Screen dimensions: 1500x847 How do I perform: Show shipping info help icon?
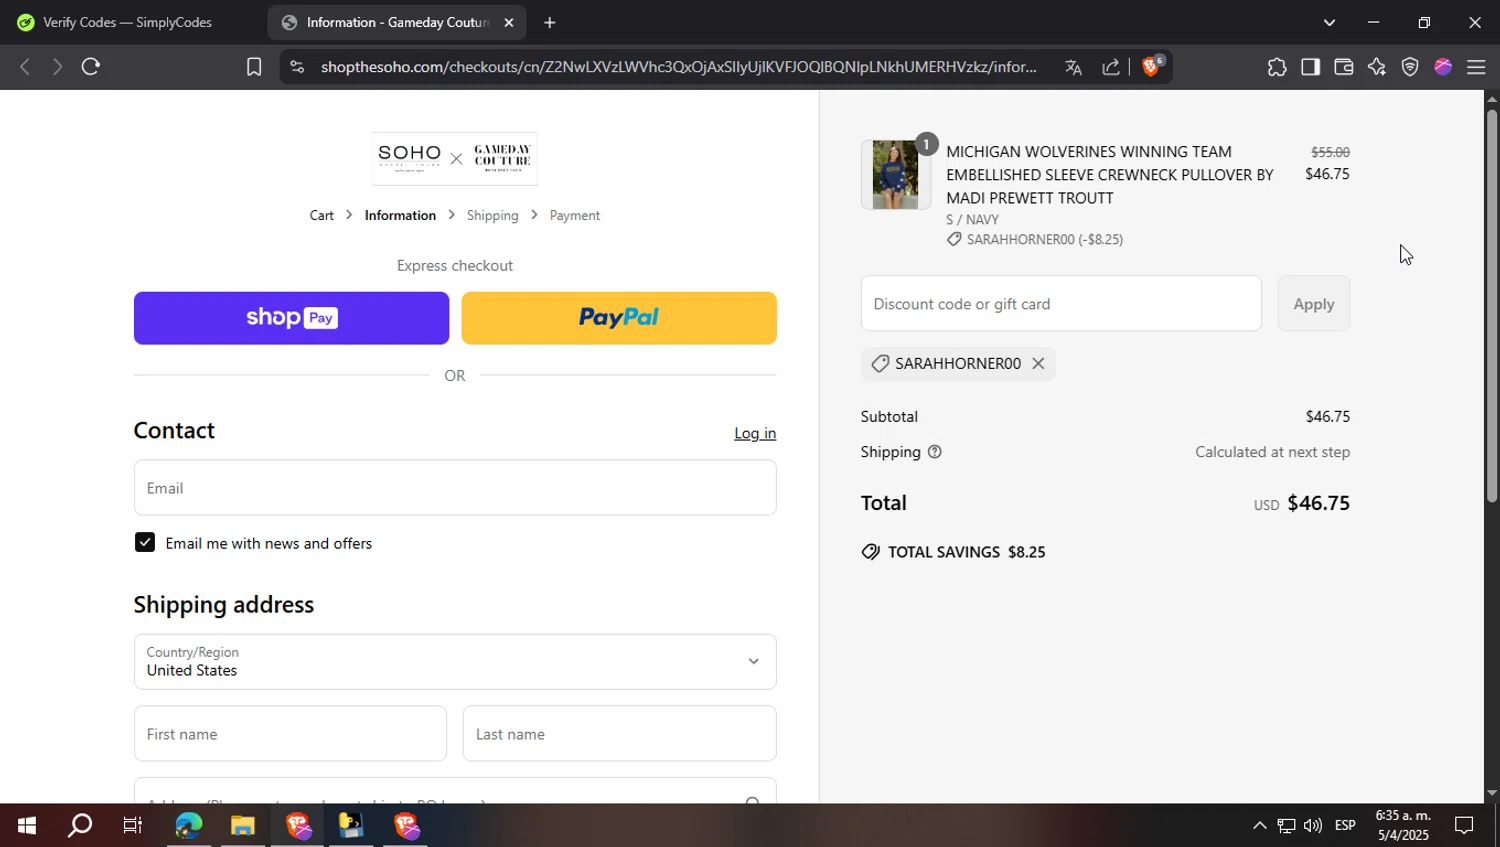[x=934, y=452]
